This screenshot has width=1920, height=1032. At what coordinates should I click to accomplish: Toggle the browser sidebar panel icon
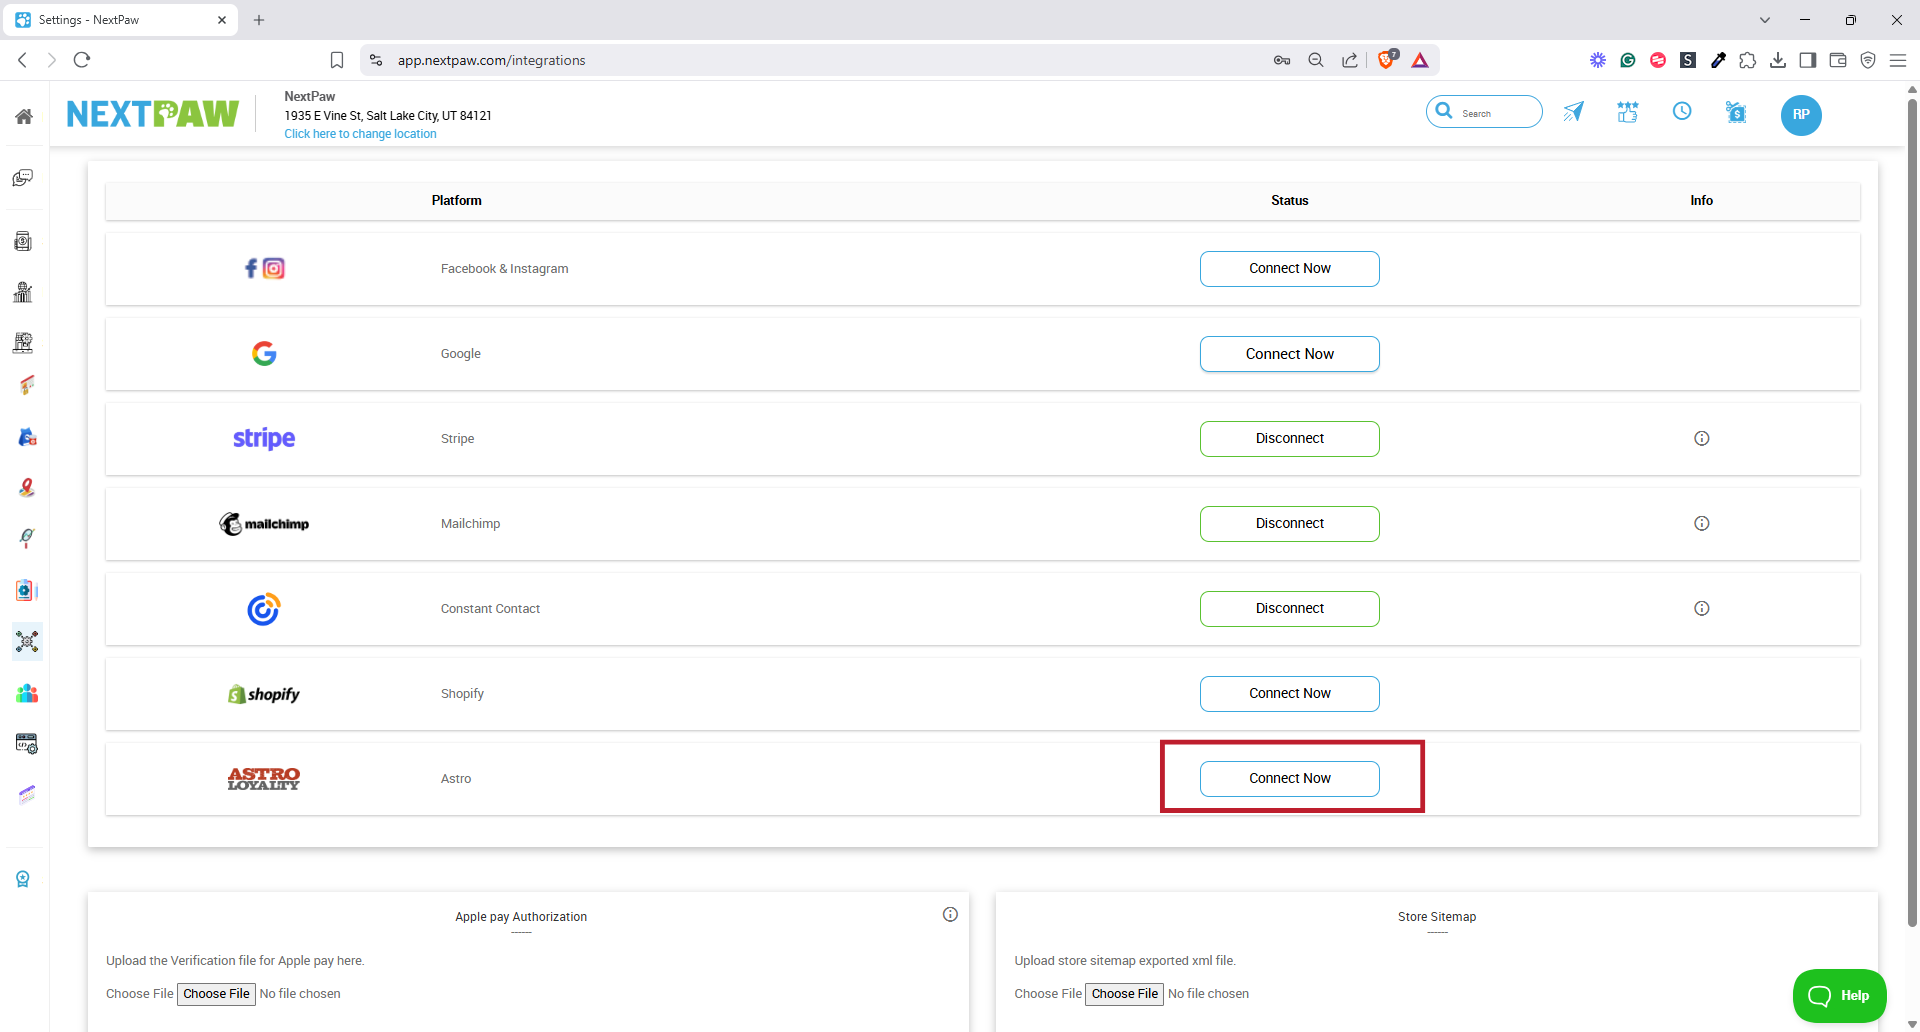1808,60
